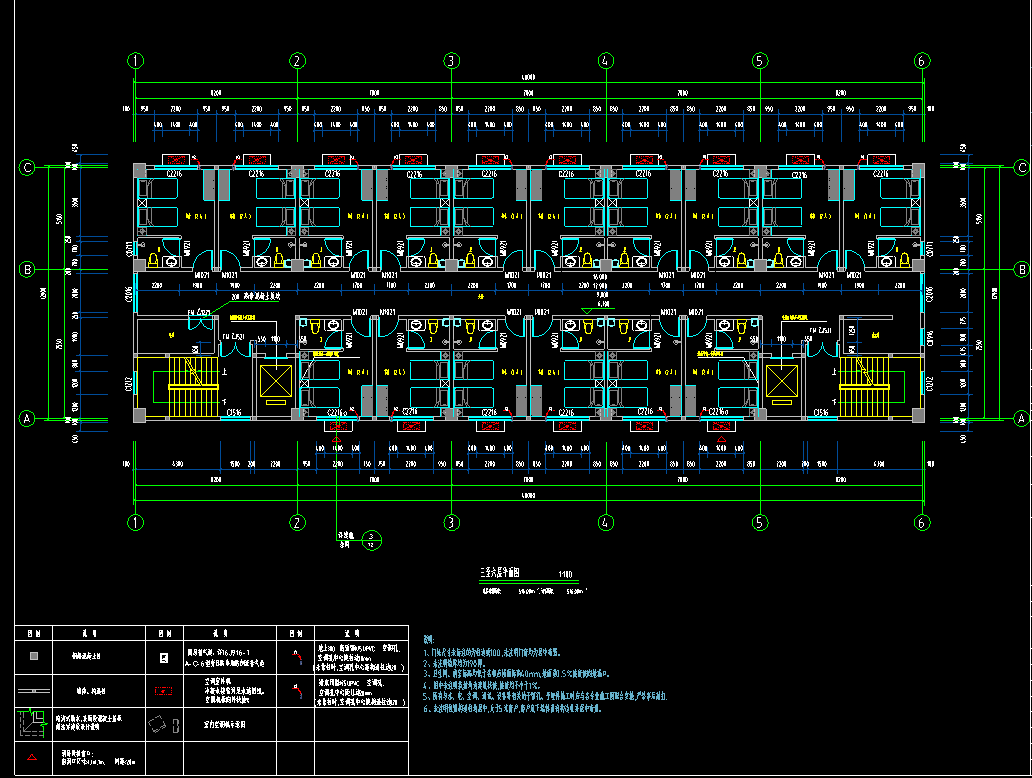Select axis bubble A on right side
Viewport: 1032px width, 778px height.
pos(1021,418)
